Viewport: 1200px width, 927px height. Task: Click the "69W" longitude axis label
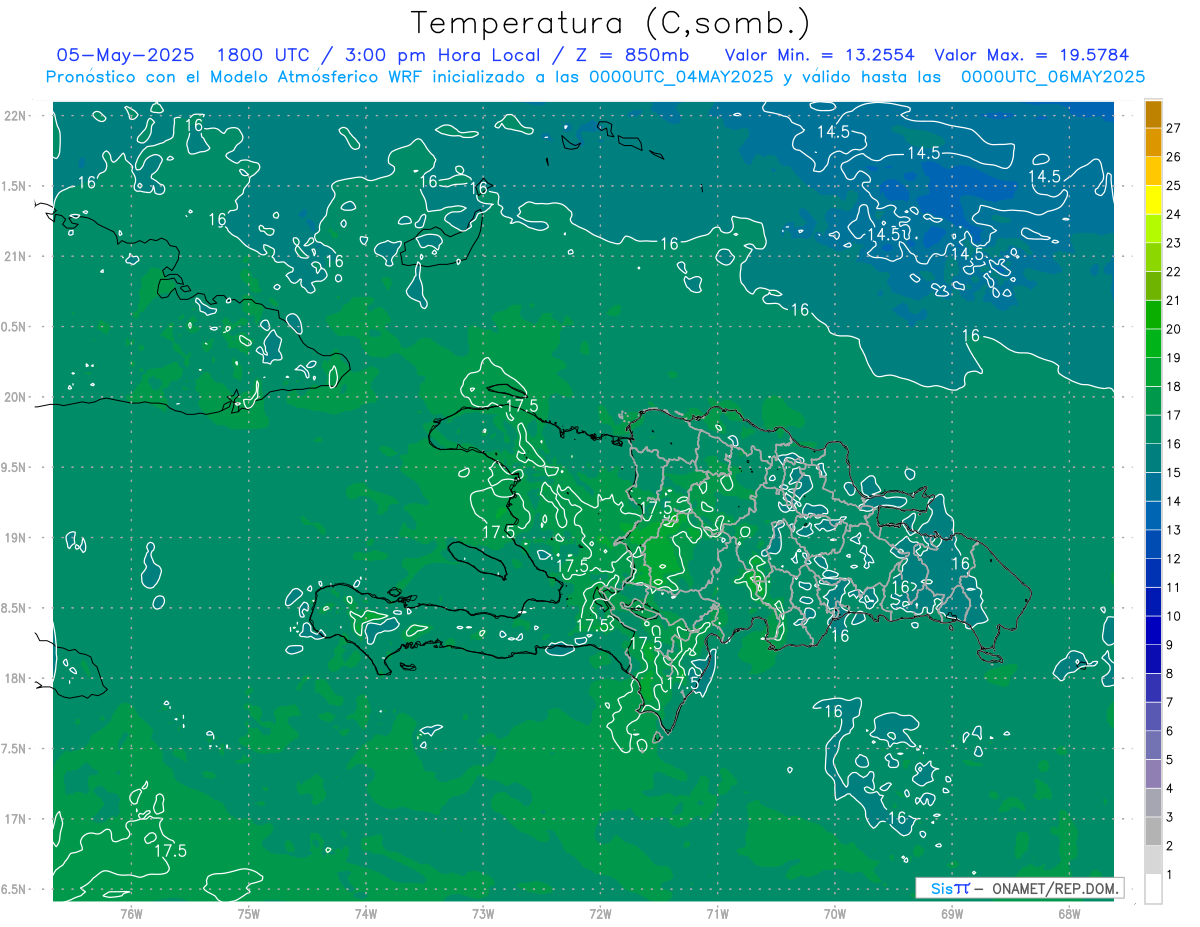pos(951,913)
